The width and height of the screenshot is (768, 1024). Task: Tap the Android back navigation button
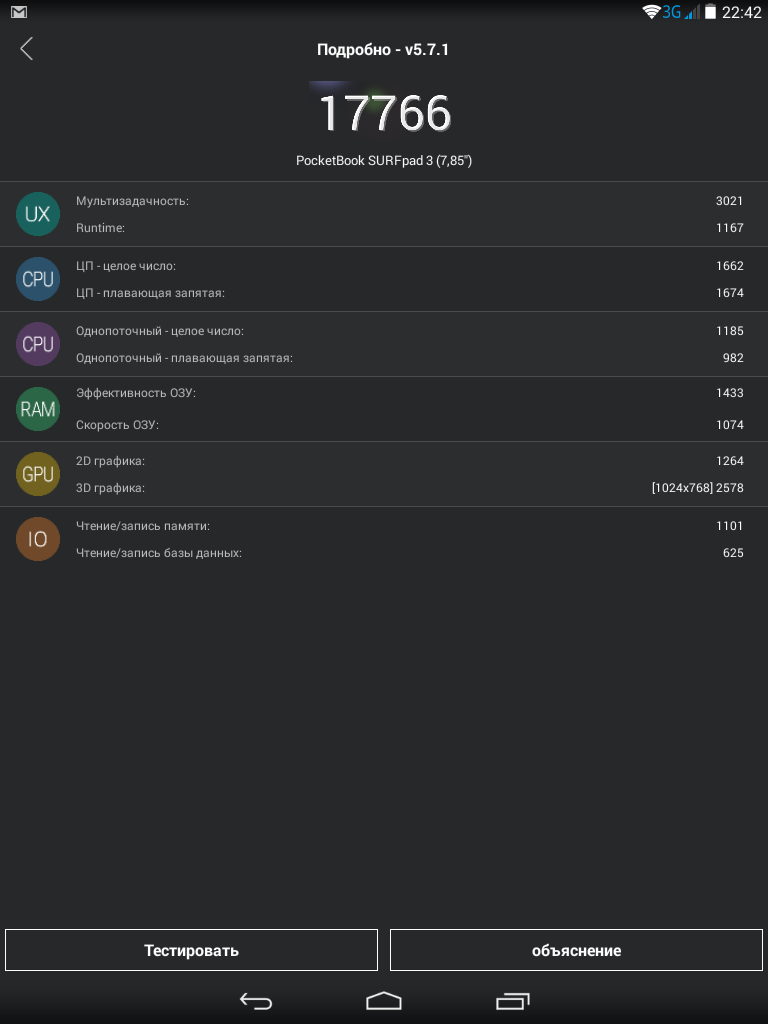point(256,1000)
